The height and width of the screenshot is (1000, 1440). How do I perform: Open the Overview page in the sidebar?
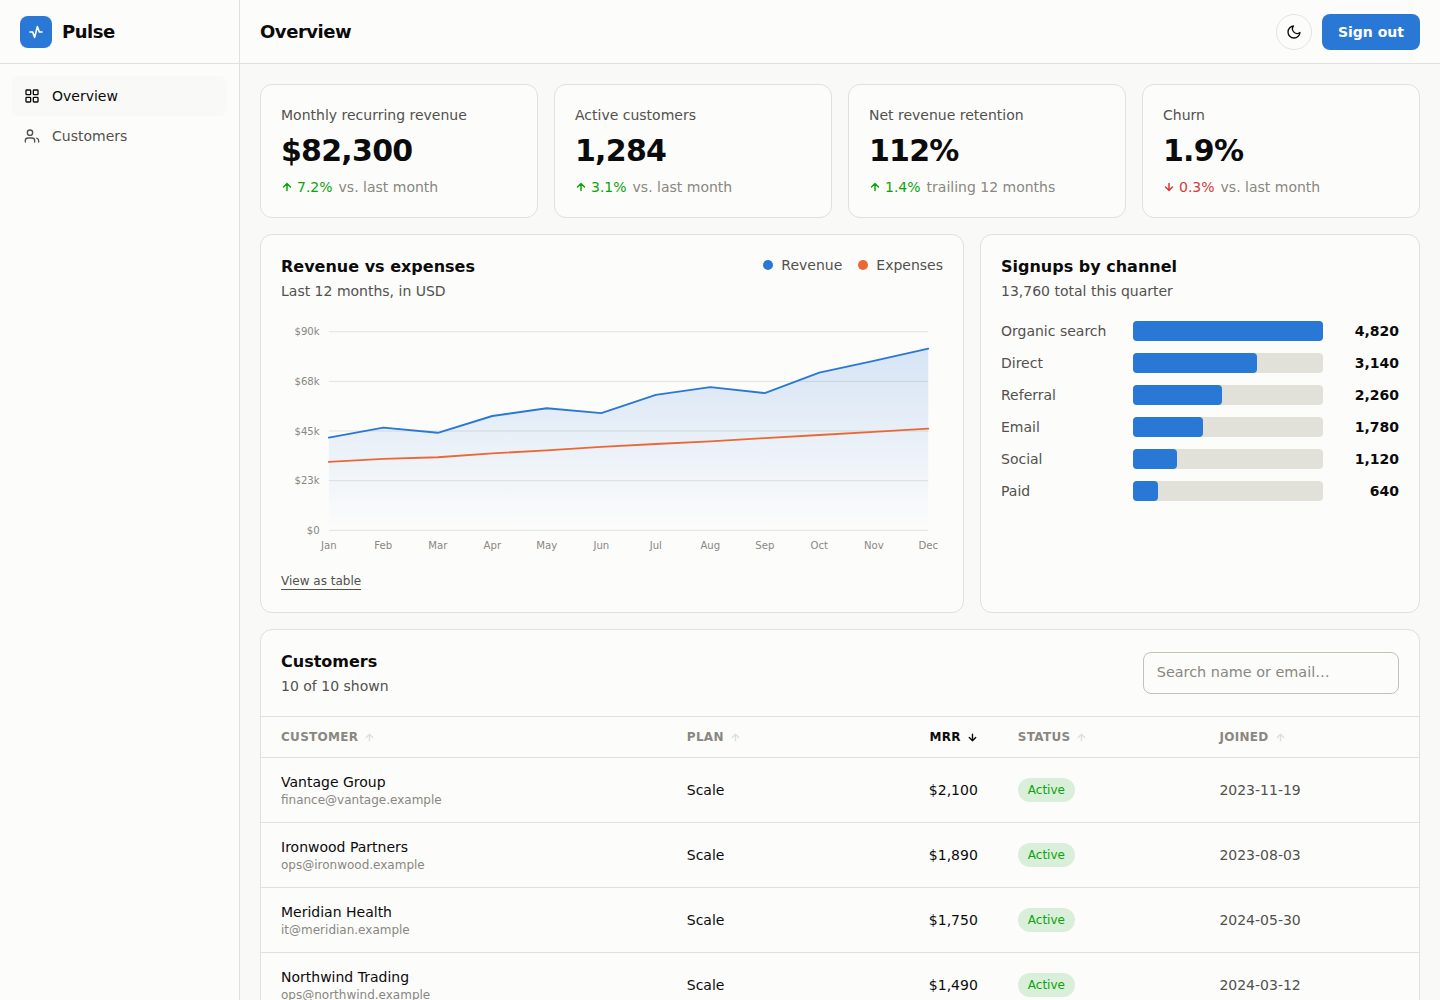click(119, 96)
